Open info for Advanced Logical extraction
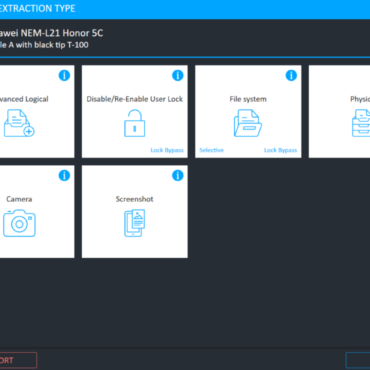370x370 pixels. pyautogui.click(x=64, y=75)
